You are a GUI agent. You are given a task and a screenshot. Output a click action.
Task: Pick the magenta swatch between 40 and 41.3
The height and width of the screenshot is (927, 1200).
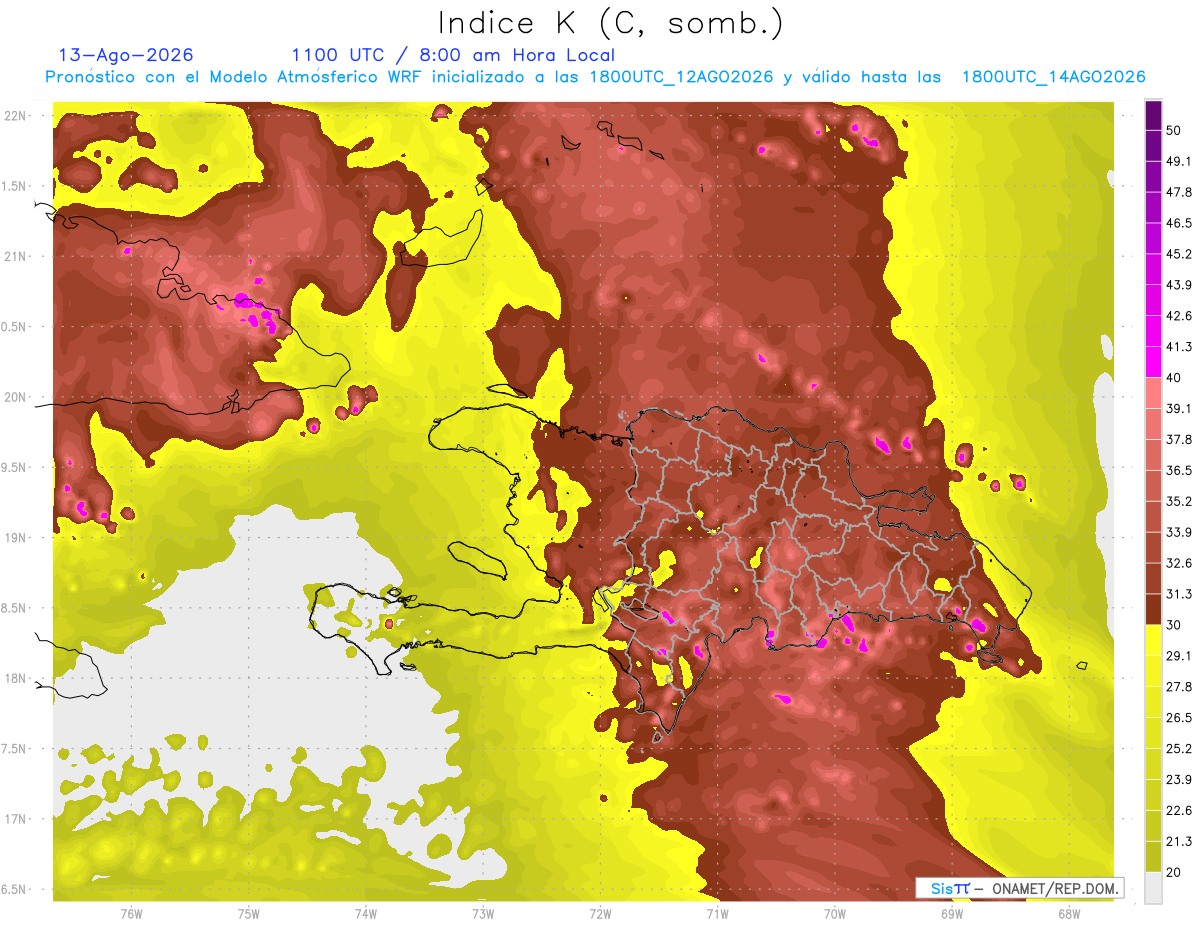click(x=1153, y=361)
